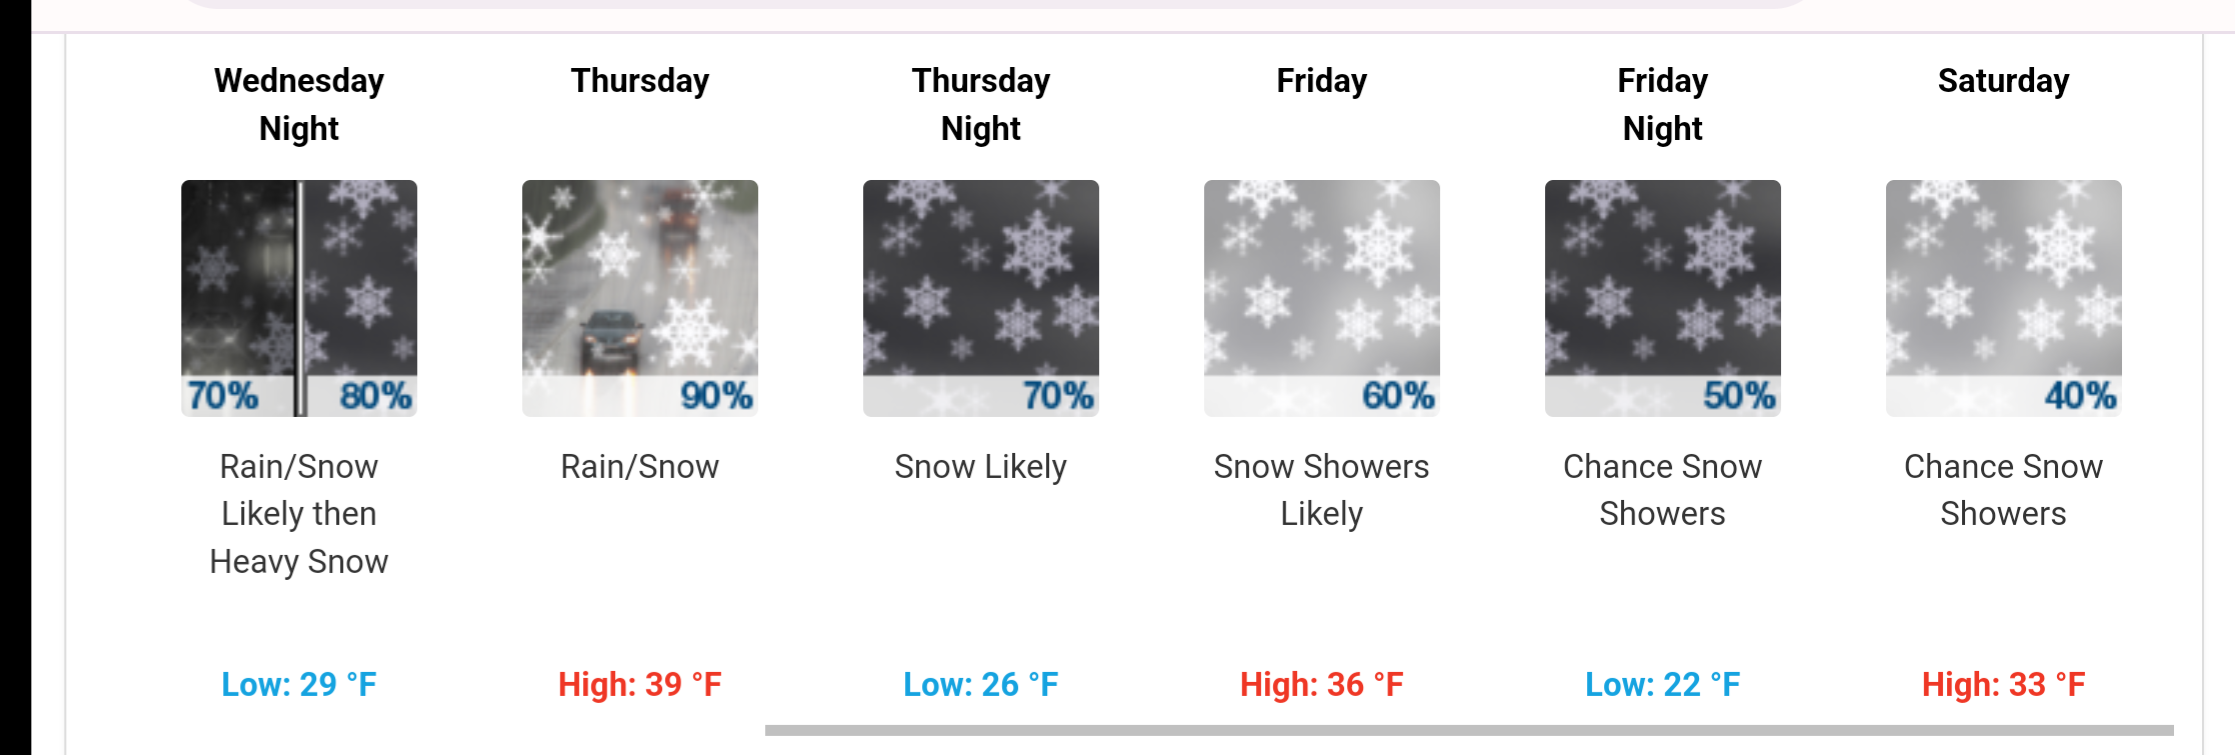Click the Thursday Night snow 70% icon

tap(981, 298)
